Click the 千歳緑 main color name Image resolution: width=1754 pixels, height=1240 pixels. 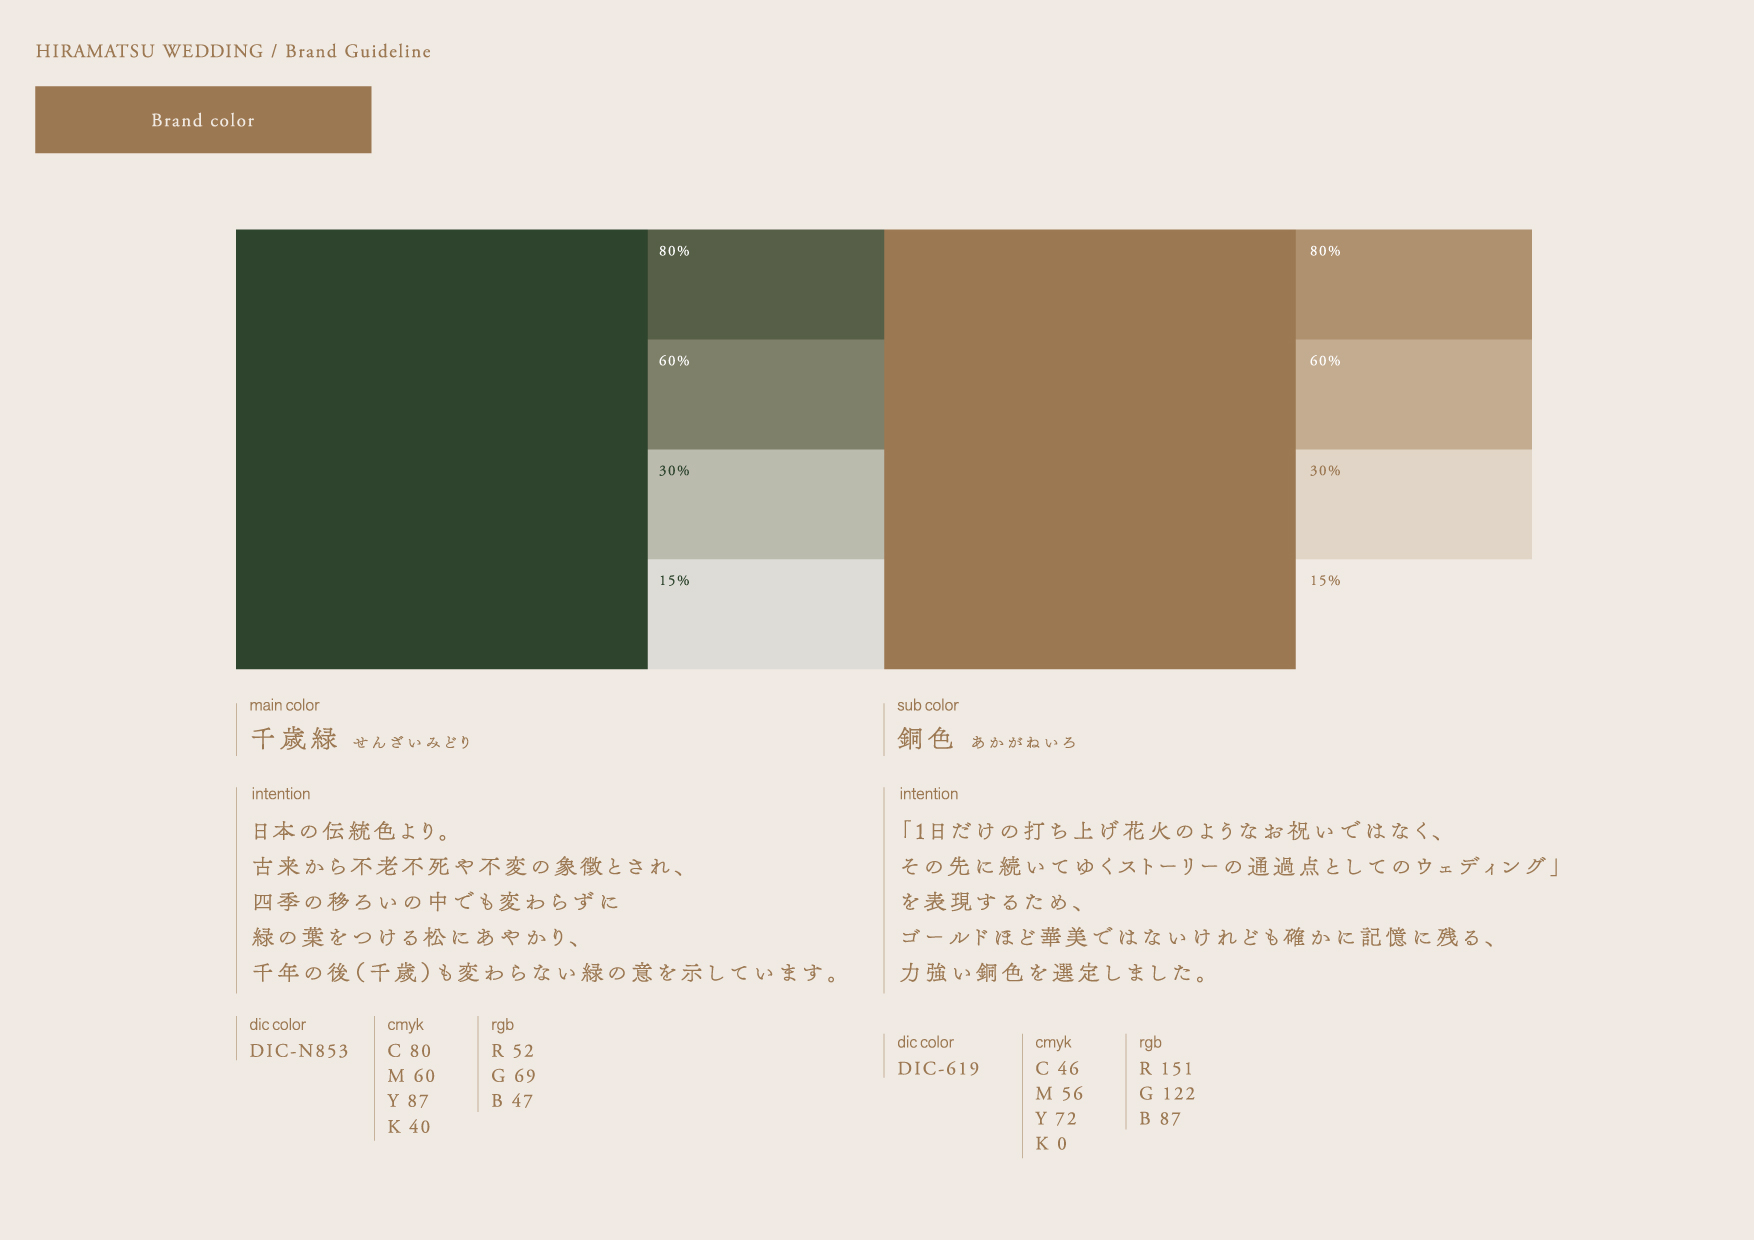coord(295,739)
